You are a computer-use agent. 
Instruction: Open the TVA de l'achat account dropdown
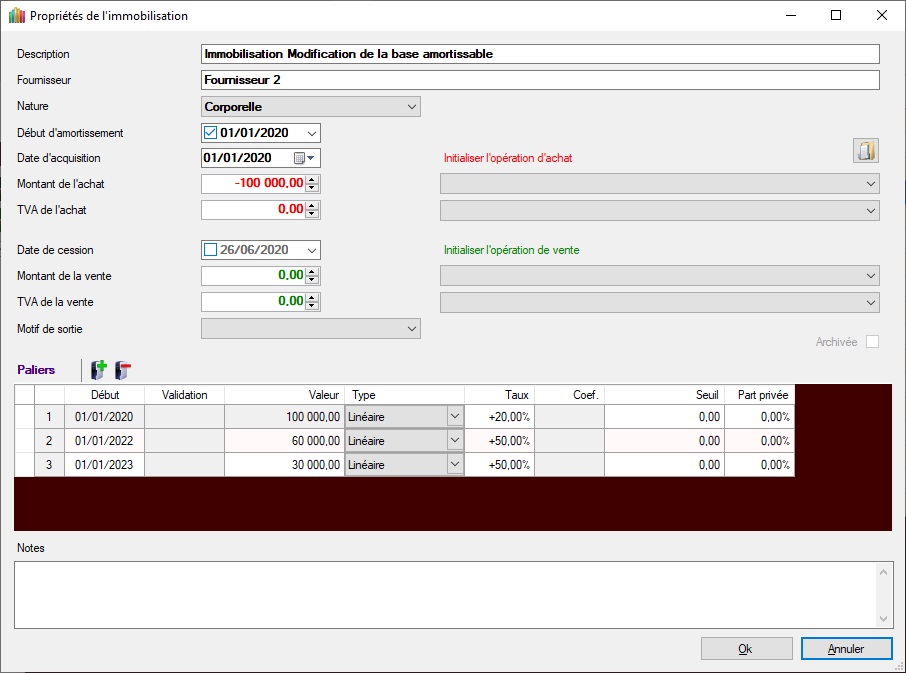pyautogui.click(x=660, y=210)
